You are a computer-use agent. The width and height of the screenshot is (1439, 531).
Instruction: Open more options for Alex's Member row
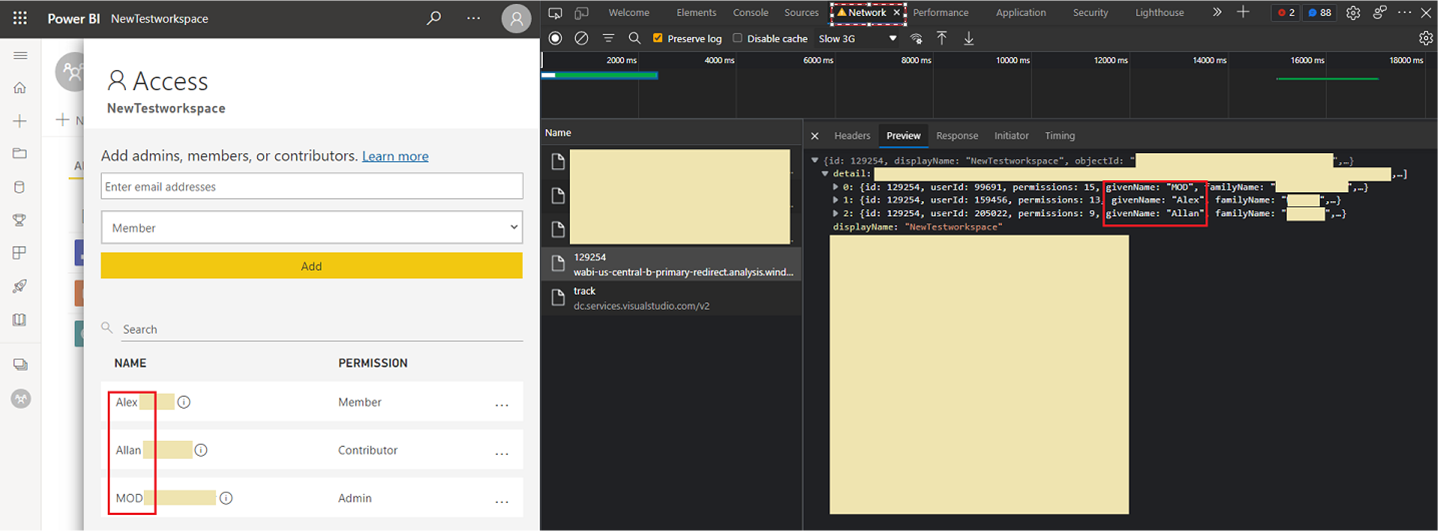[502, 405]
